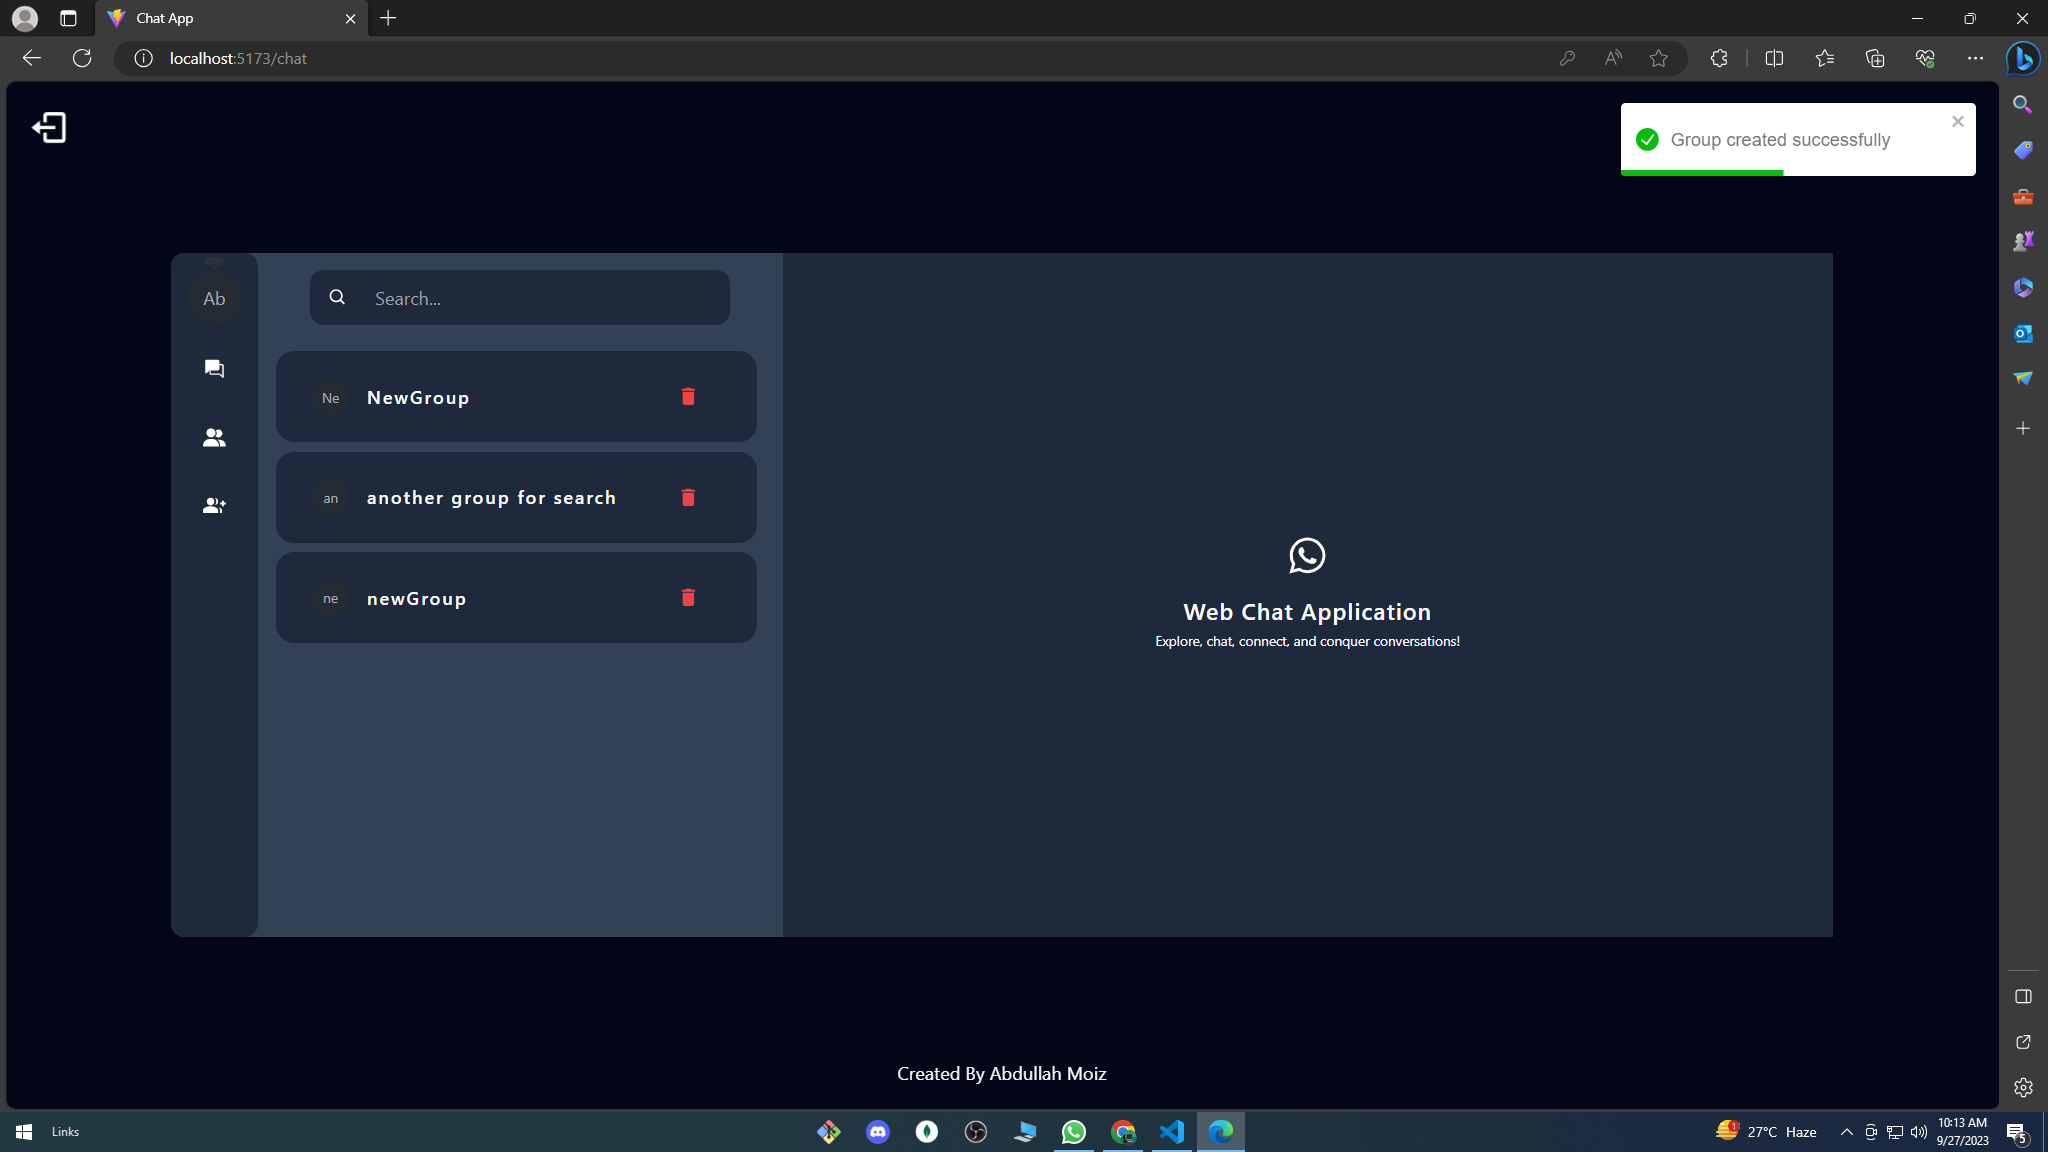
Task: Click the plus to customize the Edge sidebar
Action: tap(2023, 428)
